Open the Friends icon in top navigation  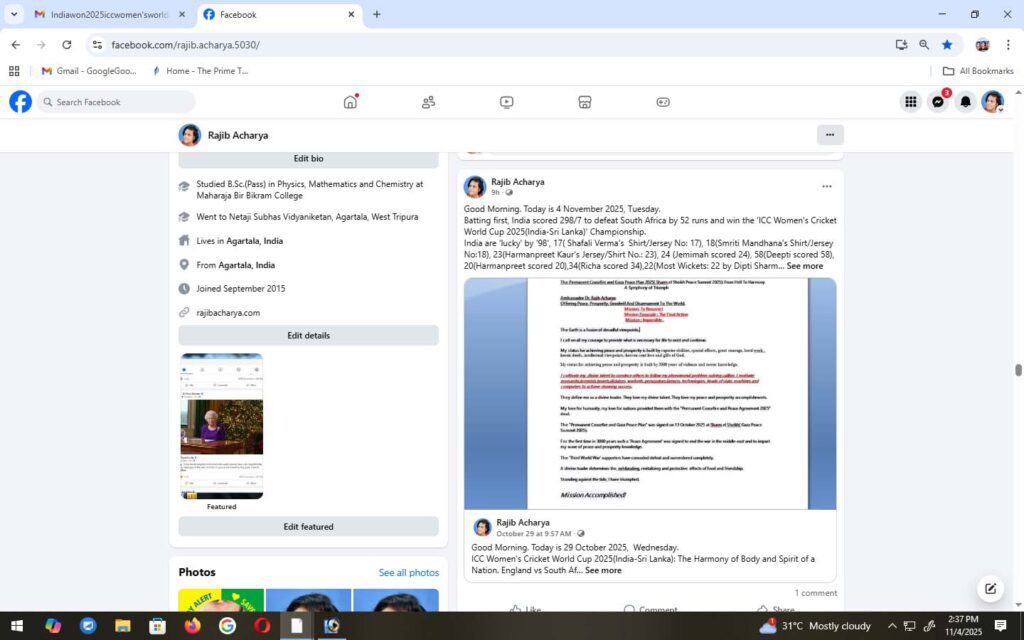(428, 102)
